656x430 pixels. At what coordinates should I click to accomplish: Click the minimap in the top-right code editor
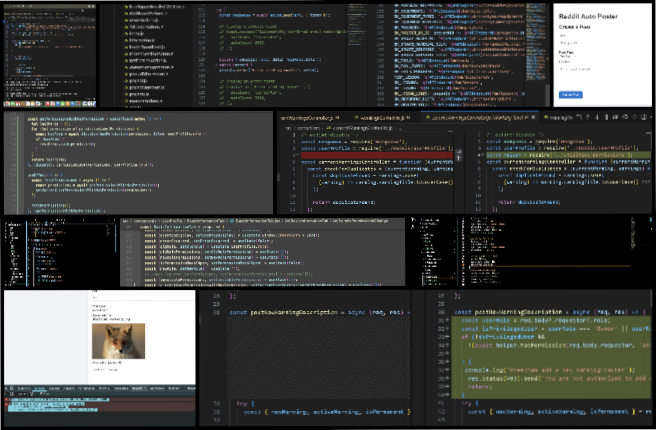pos(535,42)
